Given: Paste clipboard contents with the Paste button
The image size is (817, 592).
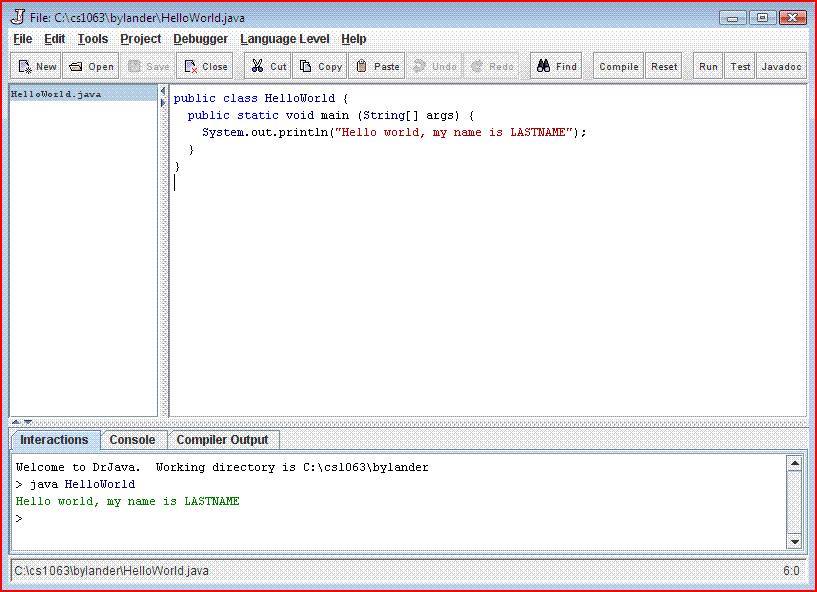Looking at the screenshot, I should point(377,66).
